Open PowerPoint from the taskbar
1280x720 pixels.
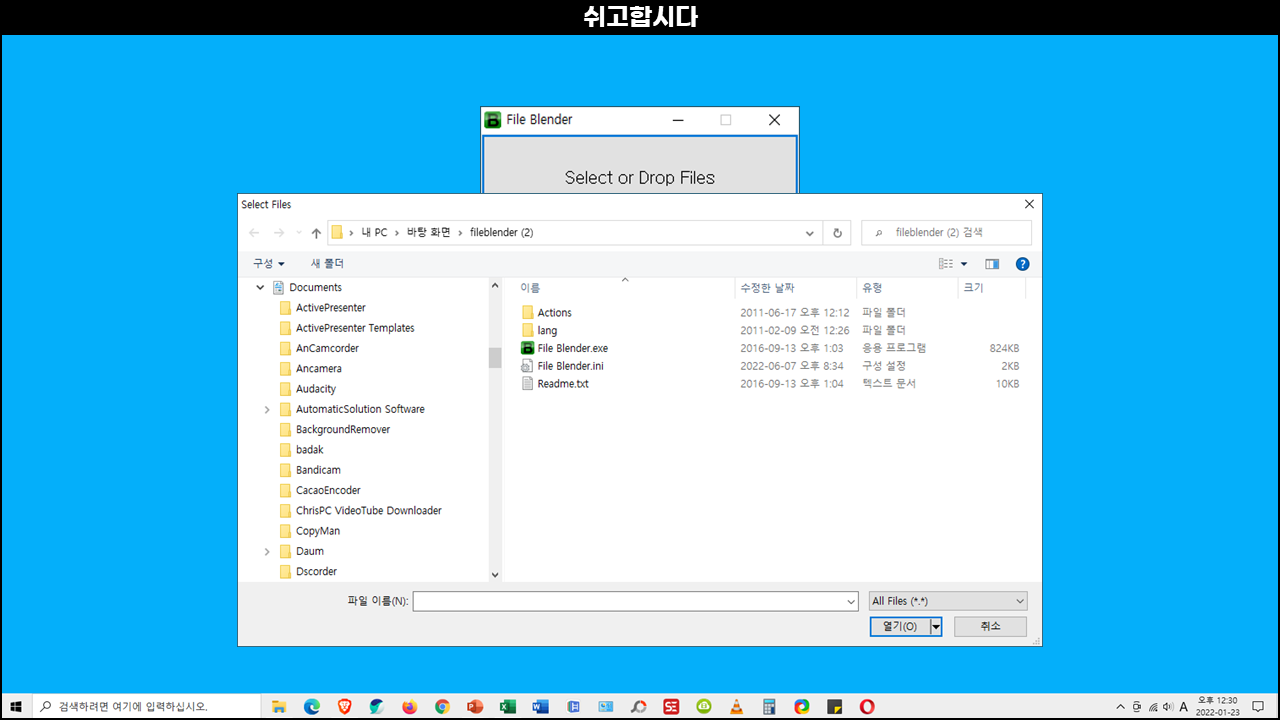pos(475,706)
